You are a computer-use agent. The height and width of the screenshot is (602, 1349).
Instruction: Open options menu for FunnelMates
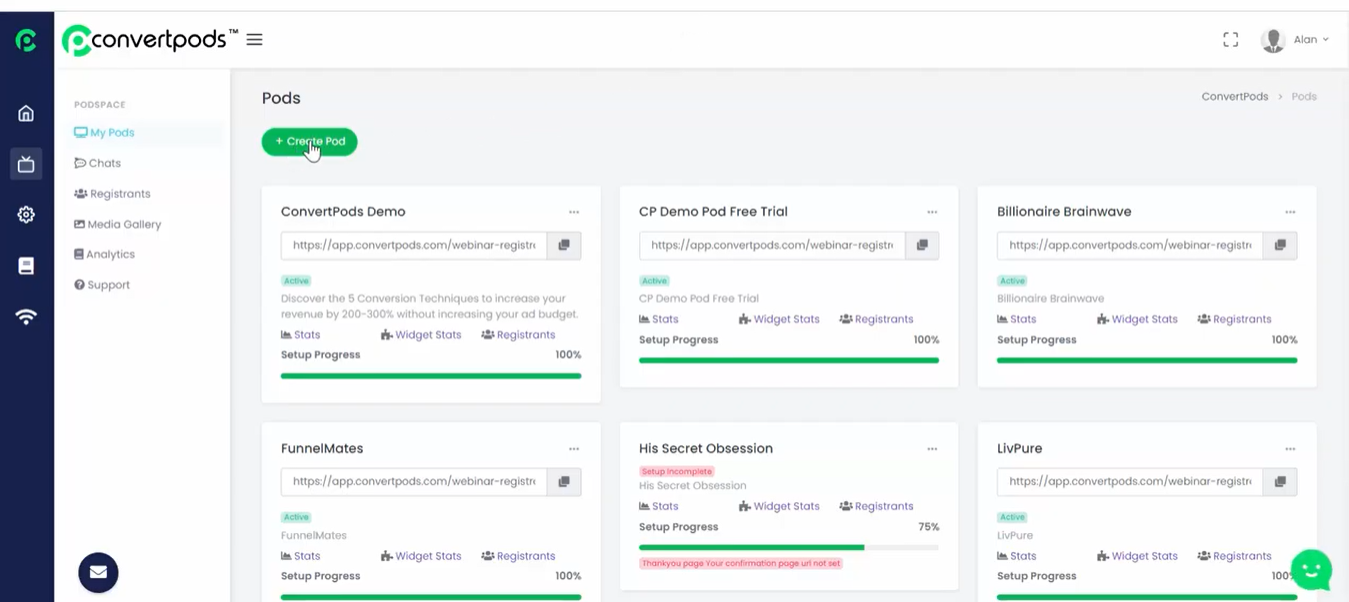[x=574, y=449]
